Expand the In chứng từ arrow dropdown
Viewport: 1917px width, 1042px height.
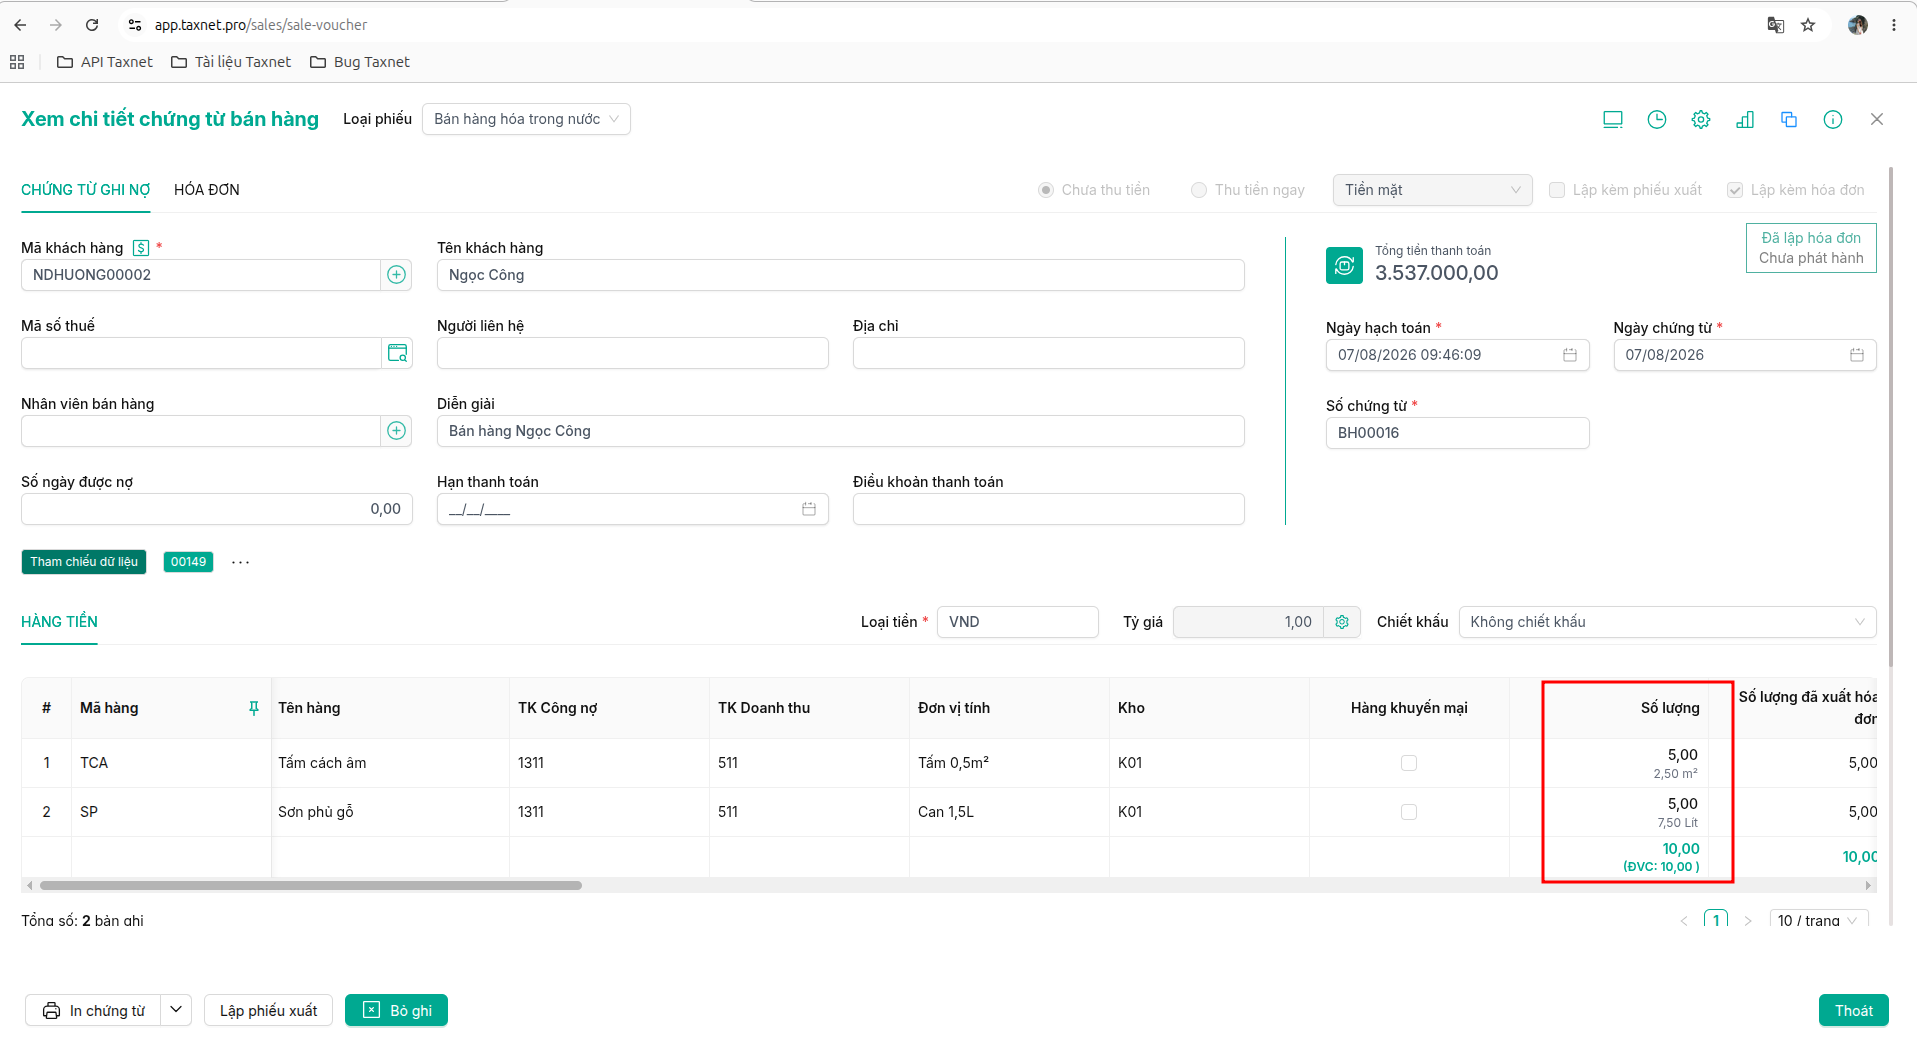coord(176,1010)
